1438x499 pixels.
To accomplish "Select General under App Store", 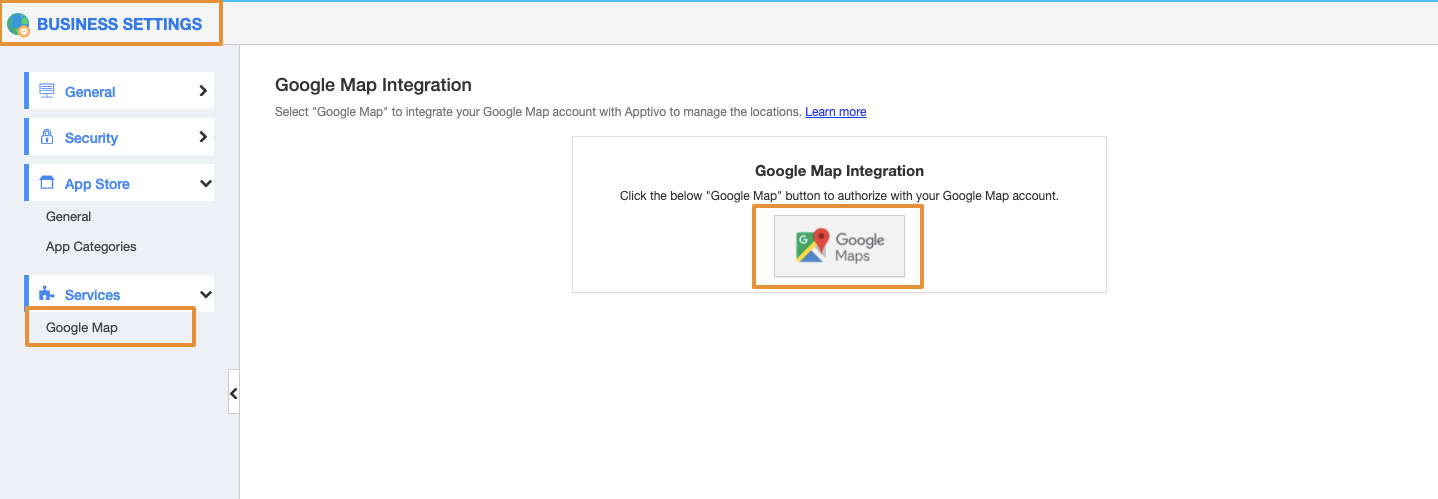I will 68,216.
